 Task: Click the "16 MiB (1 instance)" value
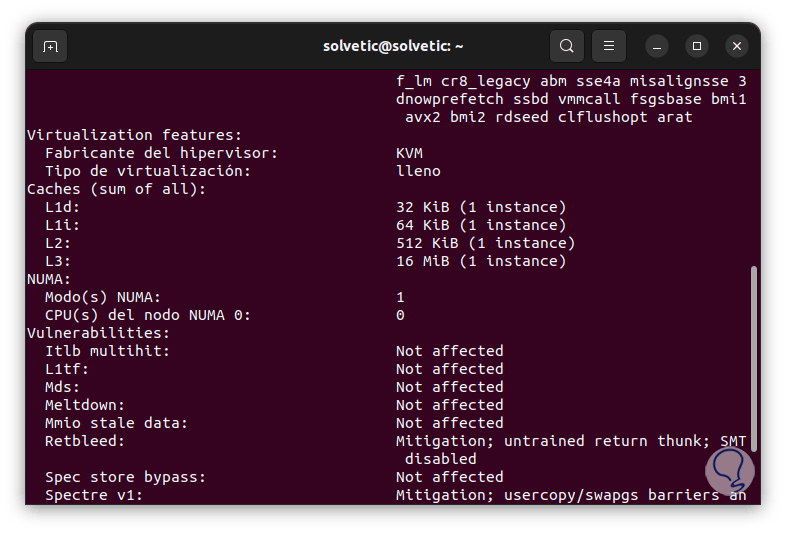click(480, 261)
